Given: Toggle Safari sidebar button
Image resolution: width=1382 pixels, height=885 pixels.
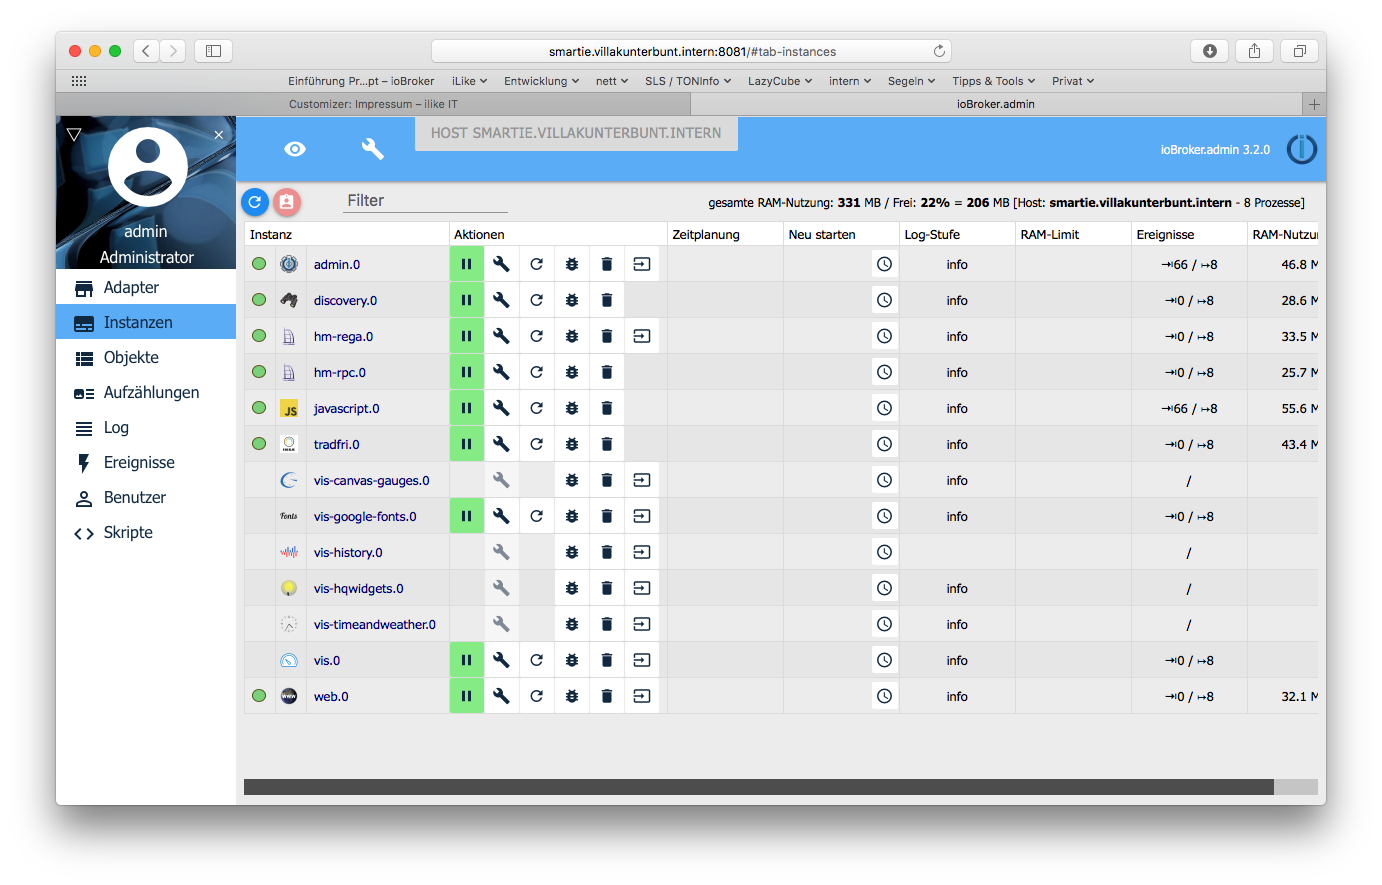Looking at the screenshot, I should (x=213, y=51).
